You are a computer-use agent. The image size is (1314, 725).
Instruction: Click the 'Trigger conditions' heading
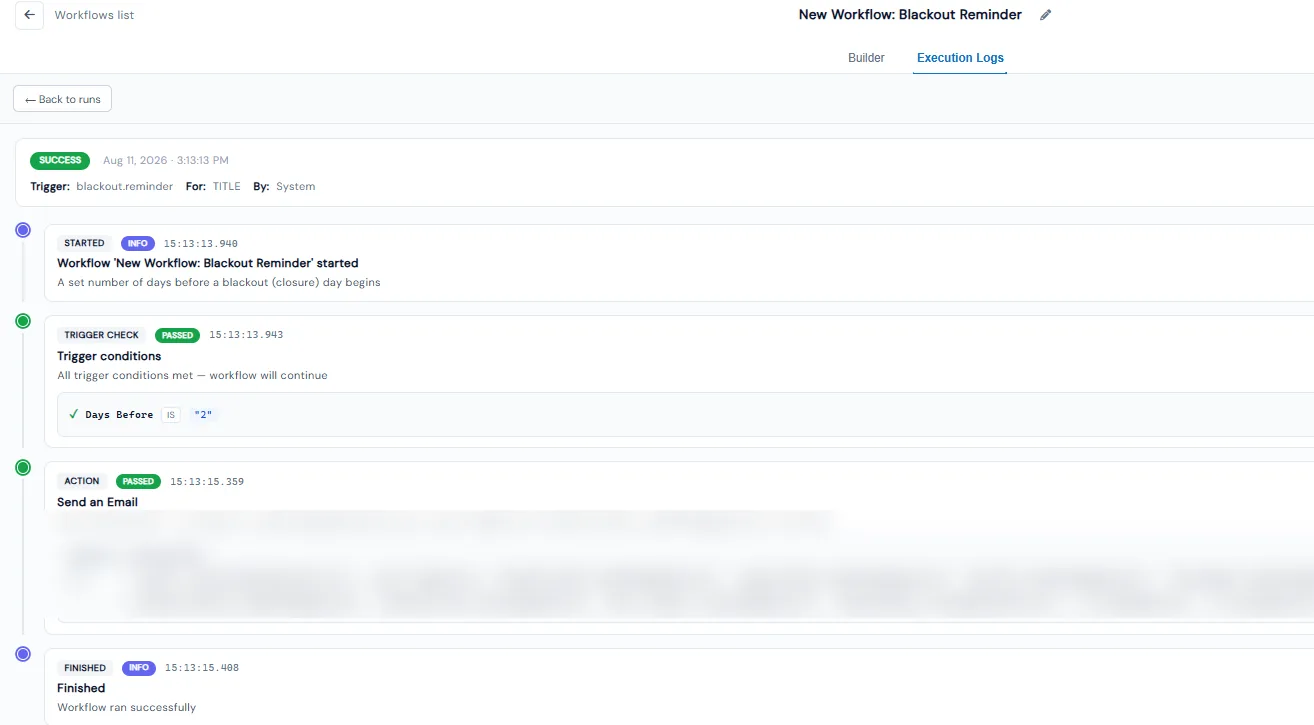click(x=109, y=356)
